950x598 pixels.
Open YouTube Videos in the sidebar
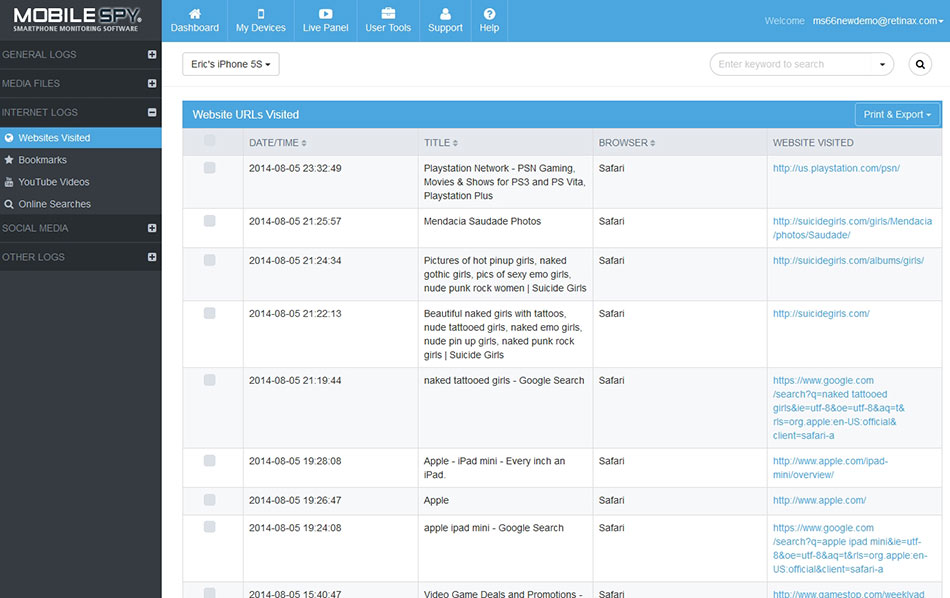click(53, 182)
